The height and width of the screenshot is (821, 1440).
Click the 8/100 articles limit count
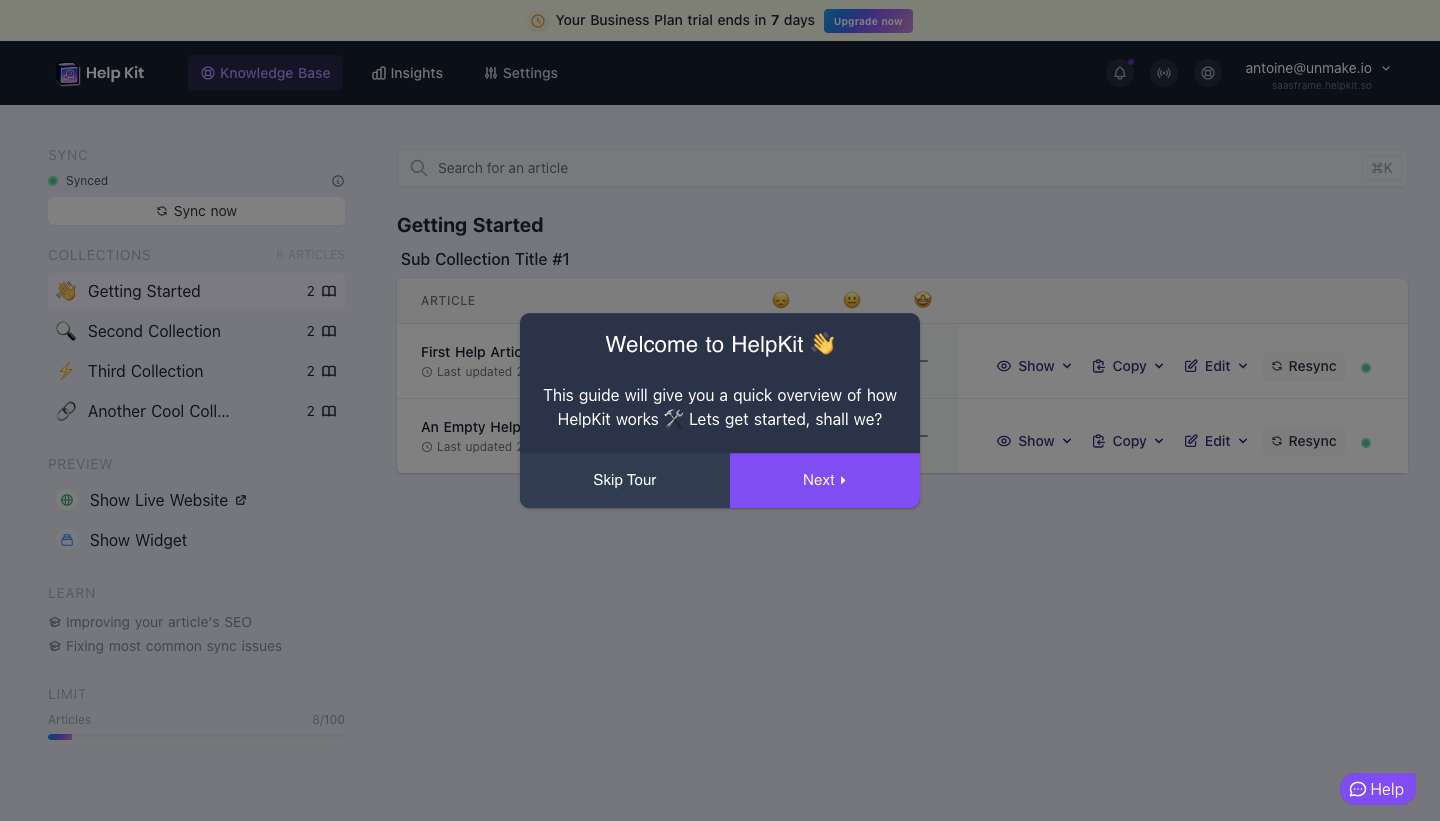(x=328, y=720)
